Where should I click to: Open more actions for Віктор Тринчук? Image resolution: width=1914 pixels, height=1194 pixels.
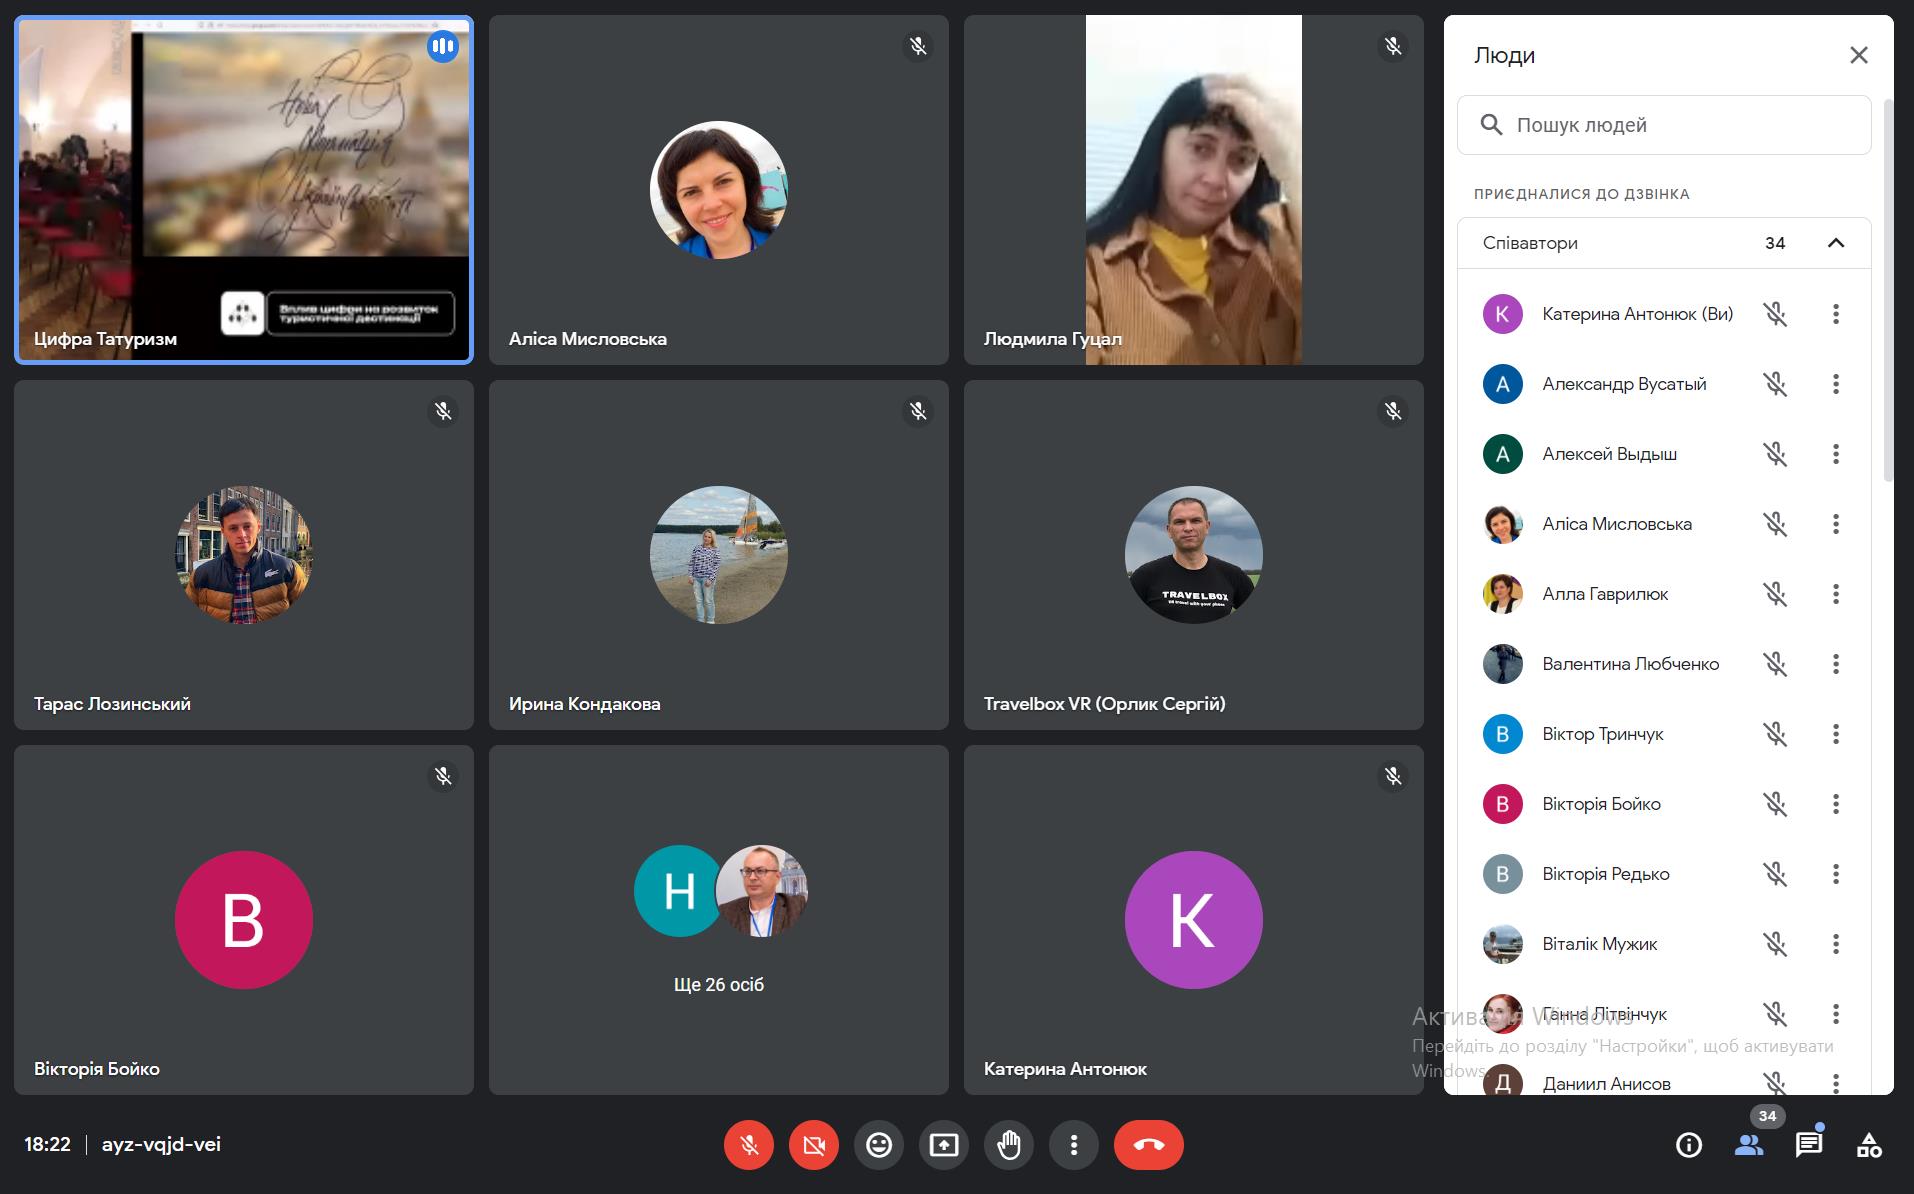click(1835, 734)
